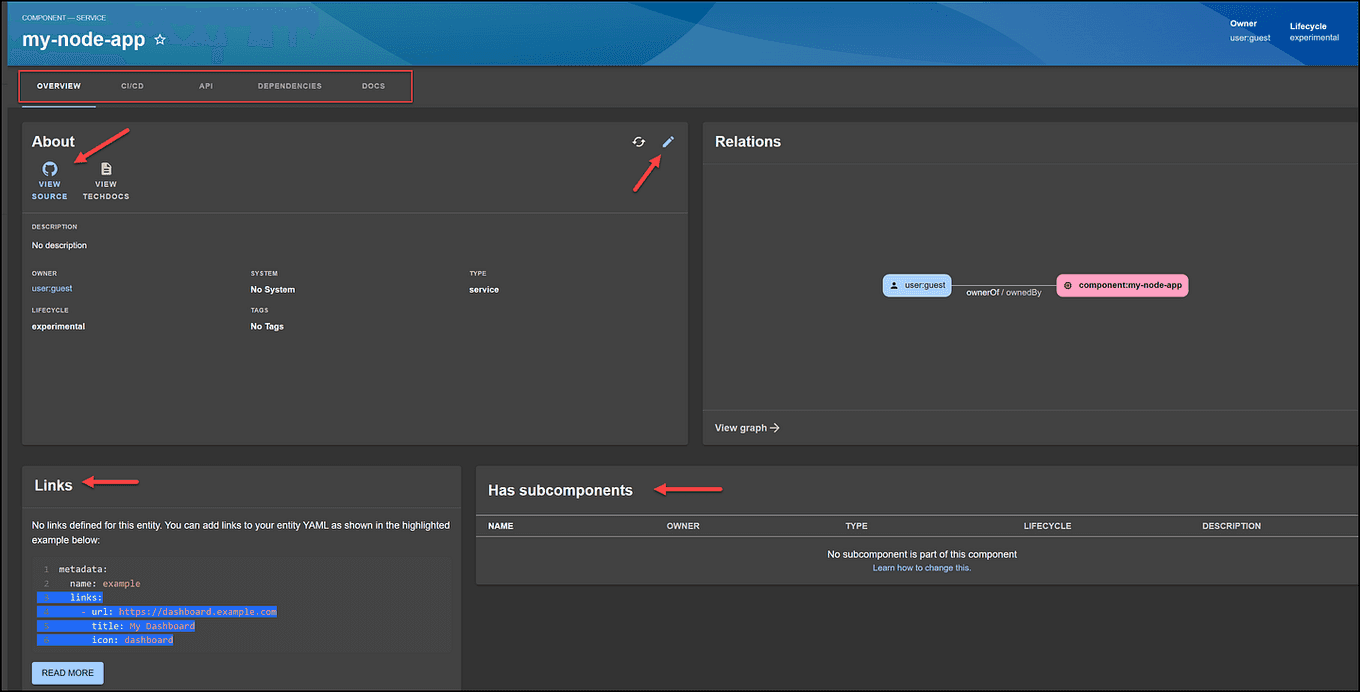Star my-node-app as a favorite
The width and height of the screenshot is (1360, 692).
(160, 40)
